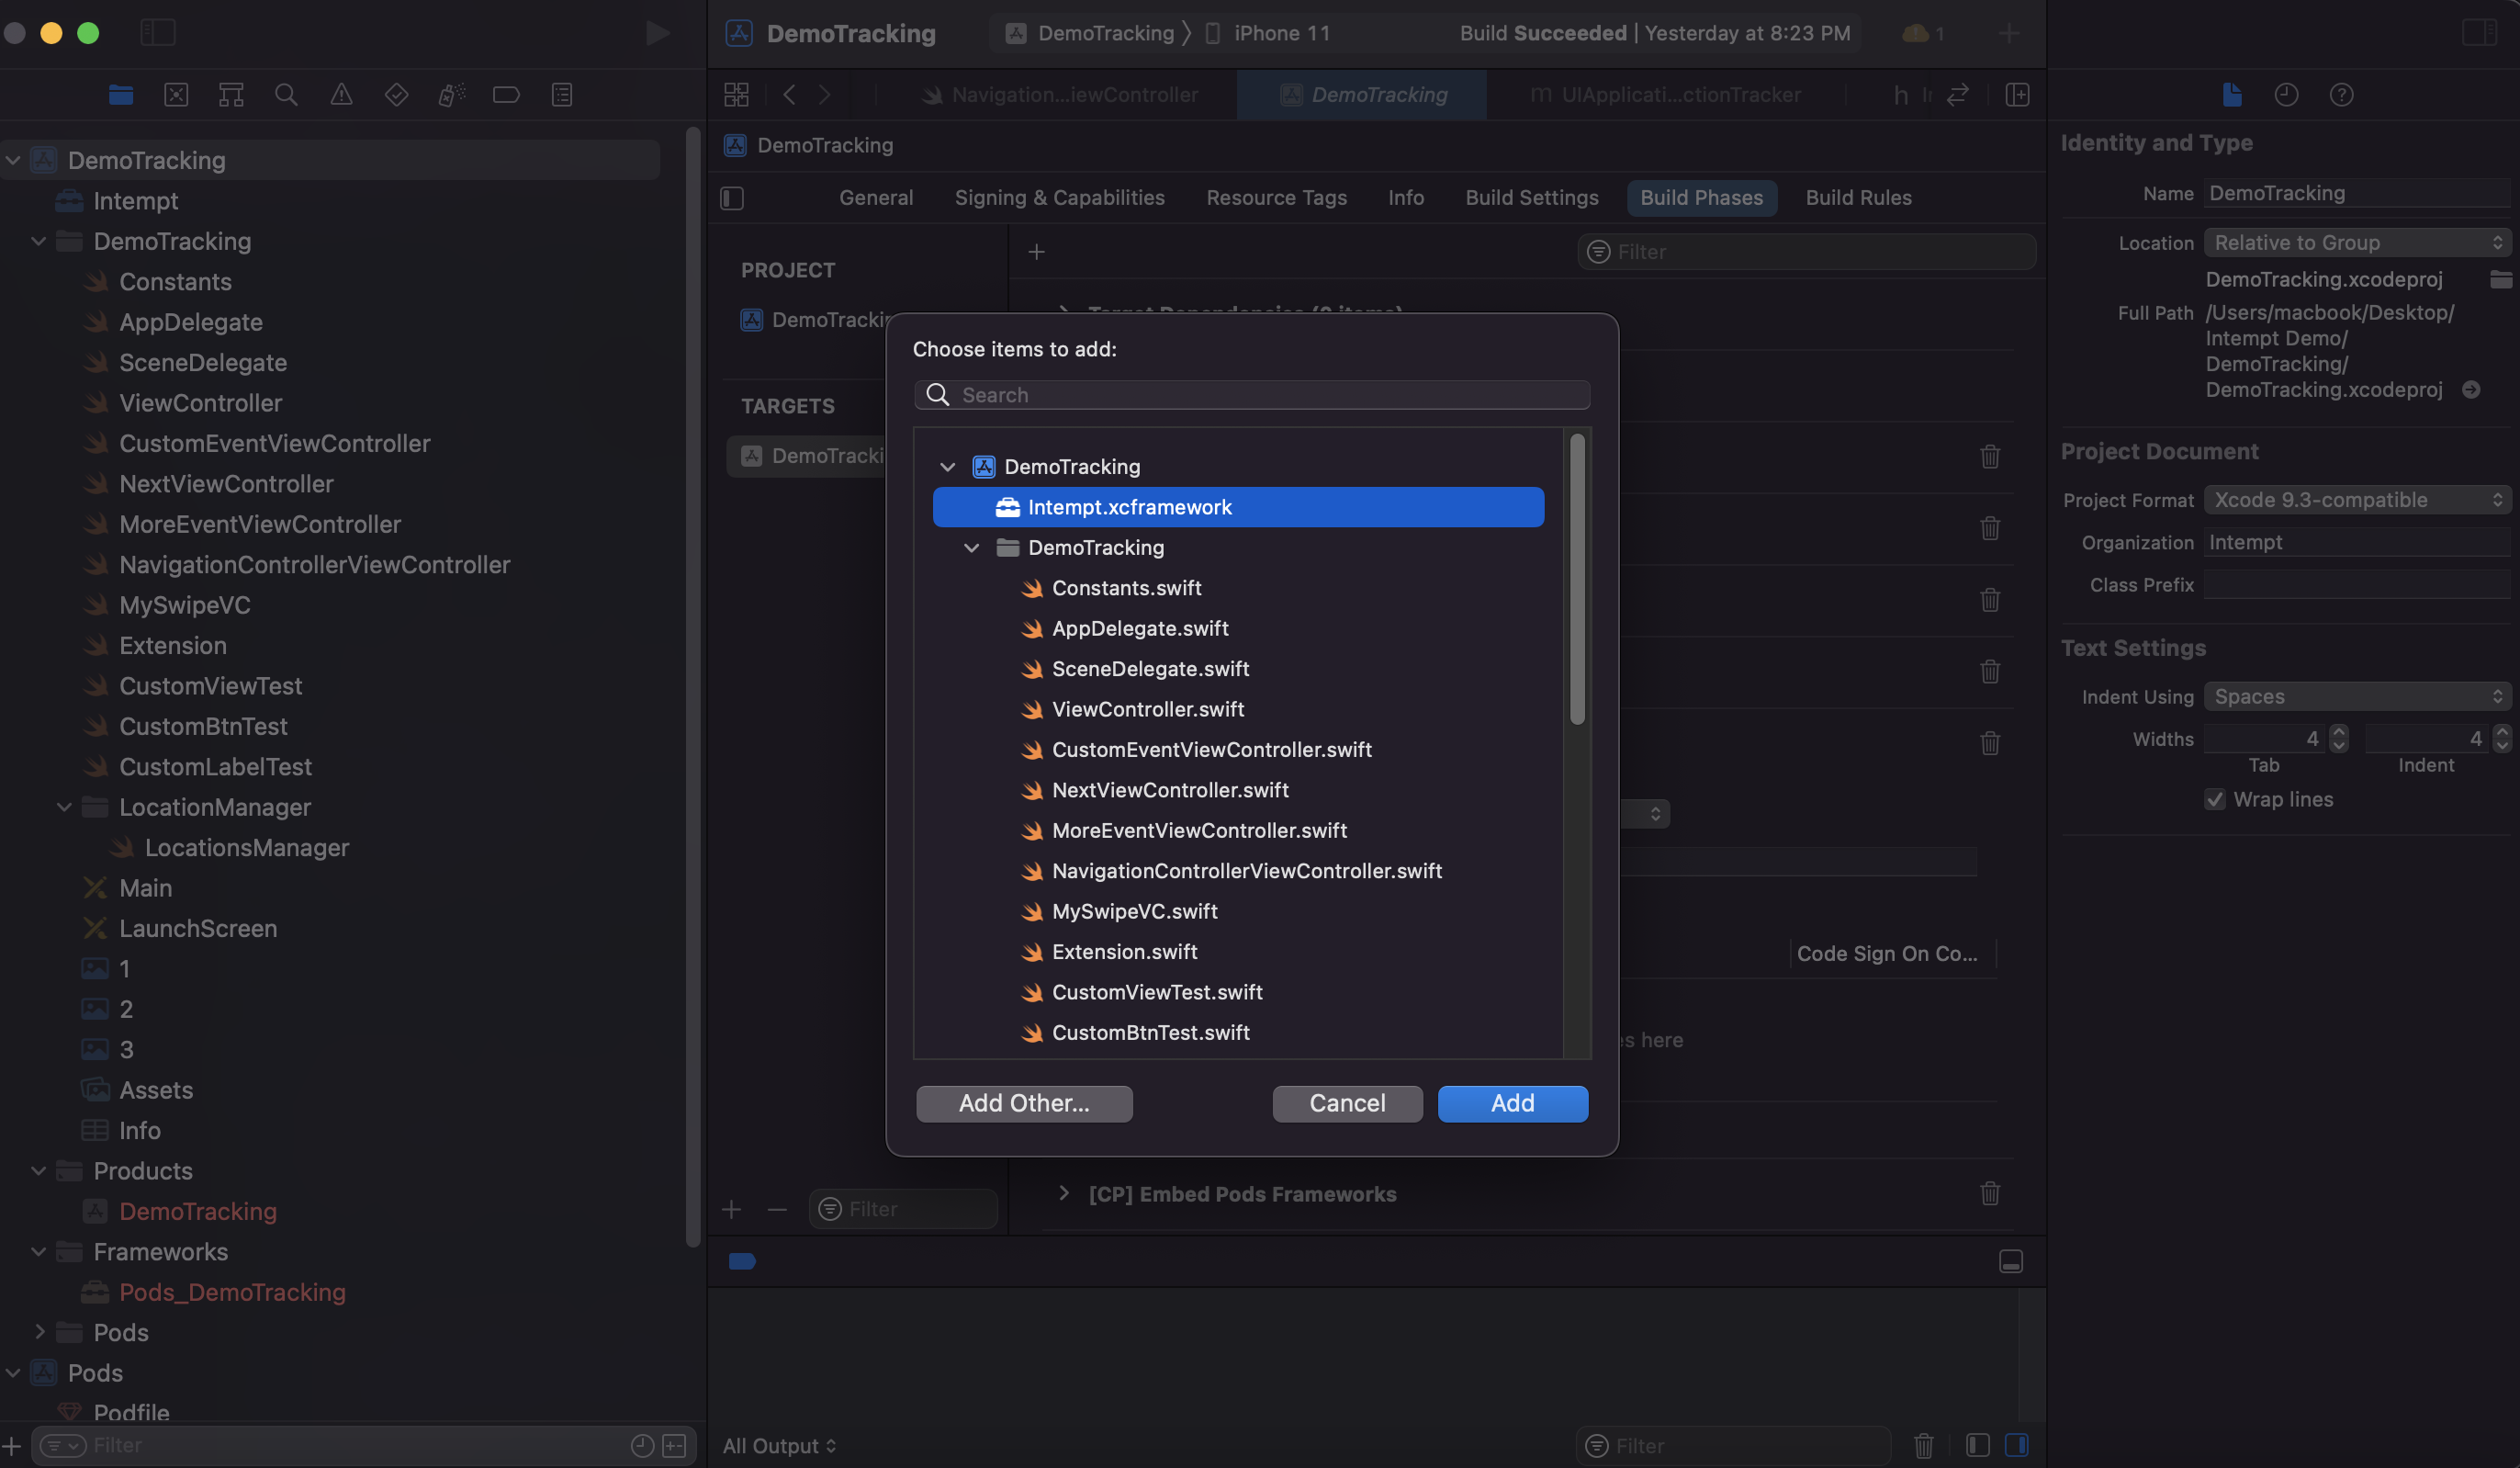The width and height of the screenshot is (2520, 1468).
Task: Go back in editor history
Action: (x=790, y=95)
